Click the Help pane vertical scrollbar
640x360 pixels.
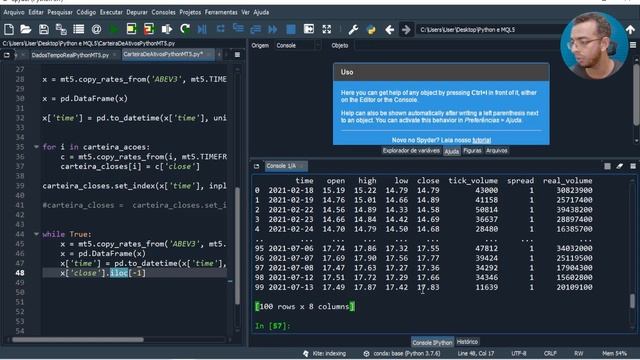[636, 94]
